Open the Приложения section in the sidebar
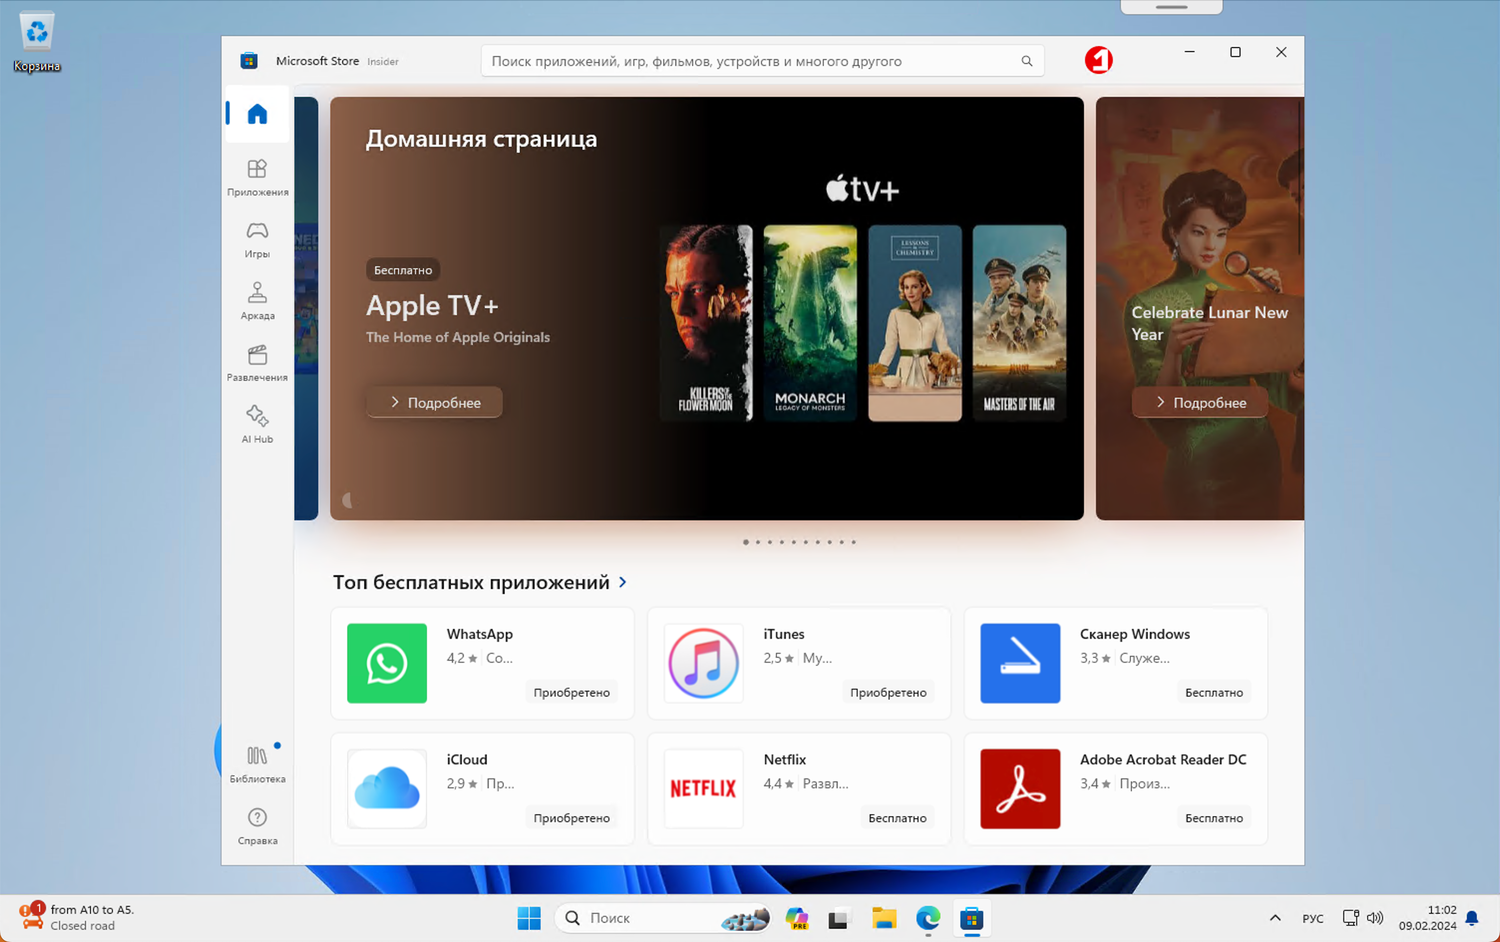The width and height of the screenshot is (1500, 942). click(257, 177)
